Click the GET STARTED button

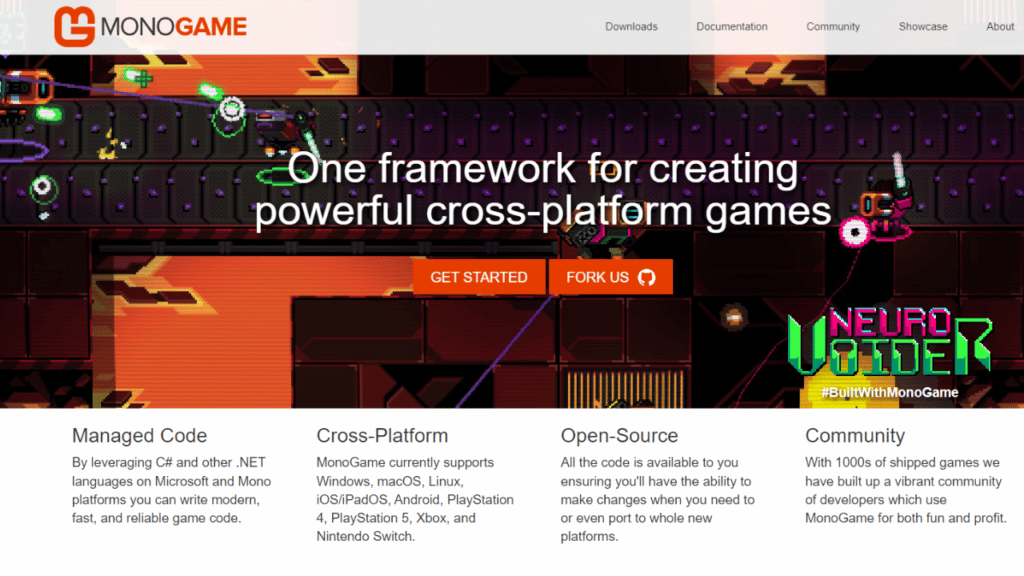tap(479, 277)
